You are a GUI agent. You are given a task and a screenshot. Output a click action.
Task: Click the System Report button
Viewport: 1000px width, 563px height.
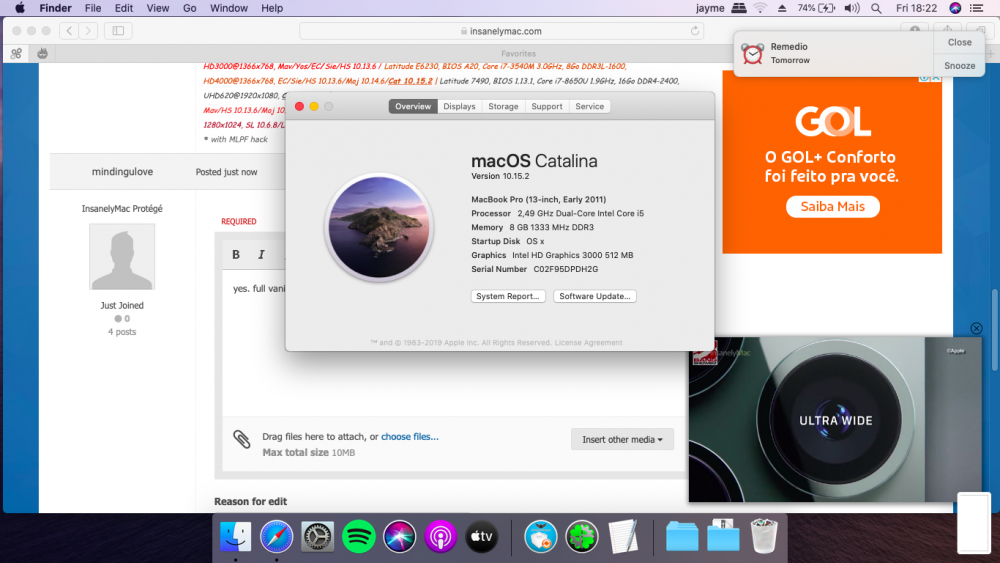click(508, 296)
